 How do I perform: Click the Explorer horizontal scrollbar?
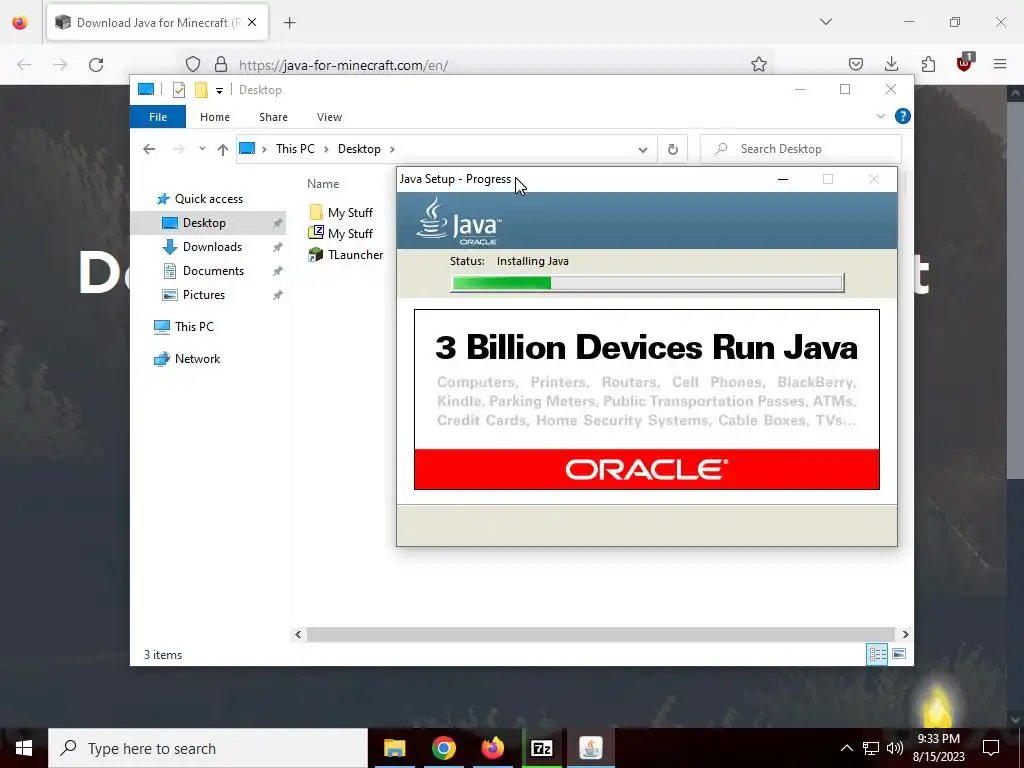(600, 634)
